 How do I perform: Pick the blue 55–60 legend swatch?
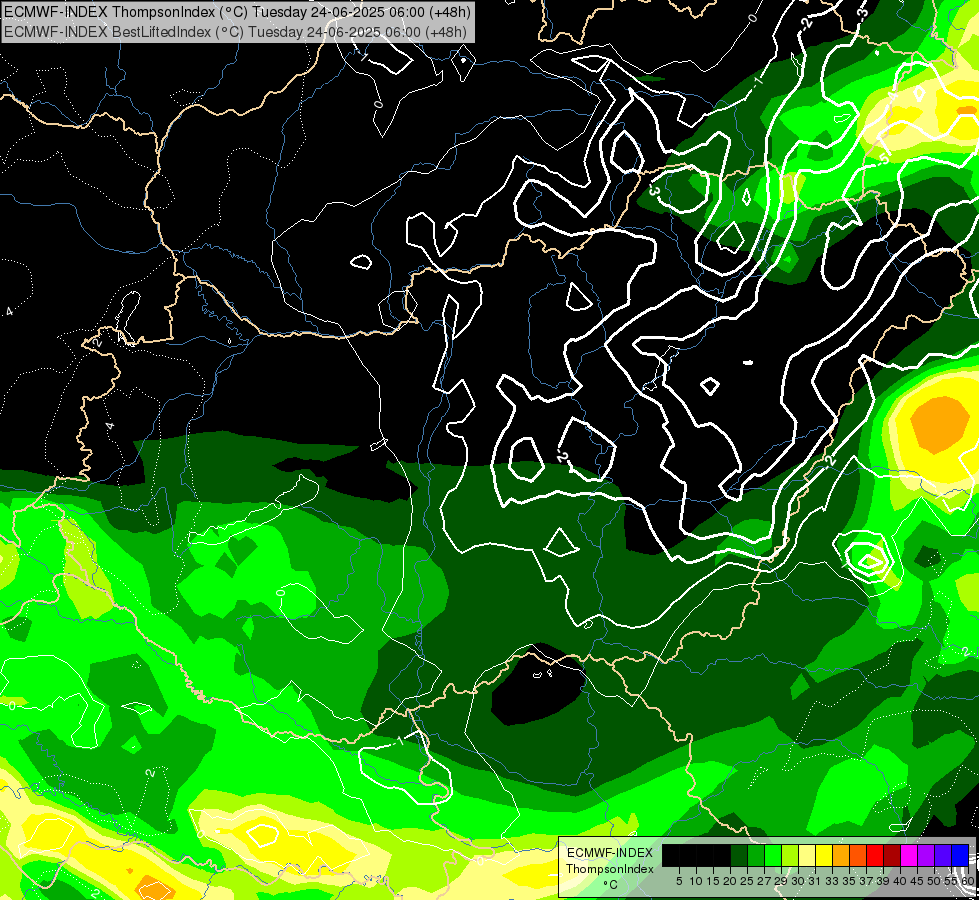(x=960, y=855)
